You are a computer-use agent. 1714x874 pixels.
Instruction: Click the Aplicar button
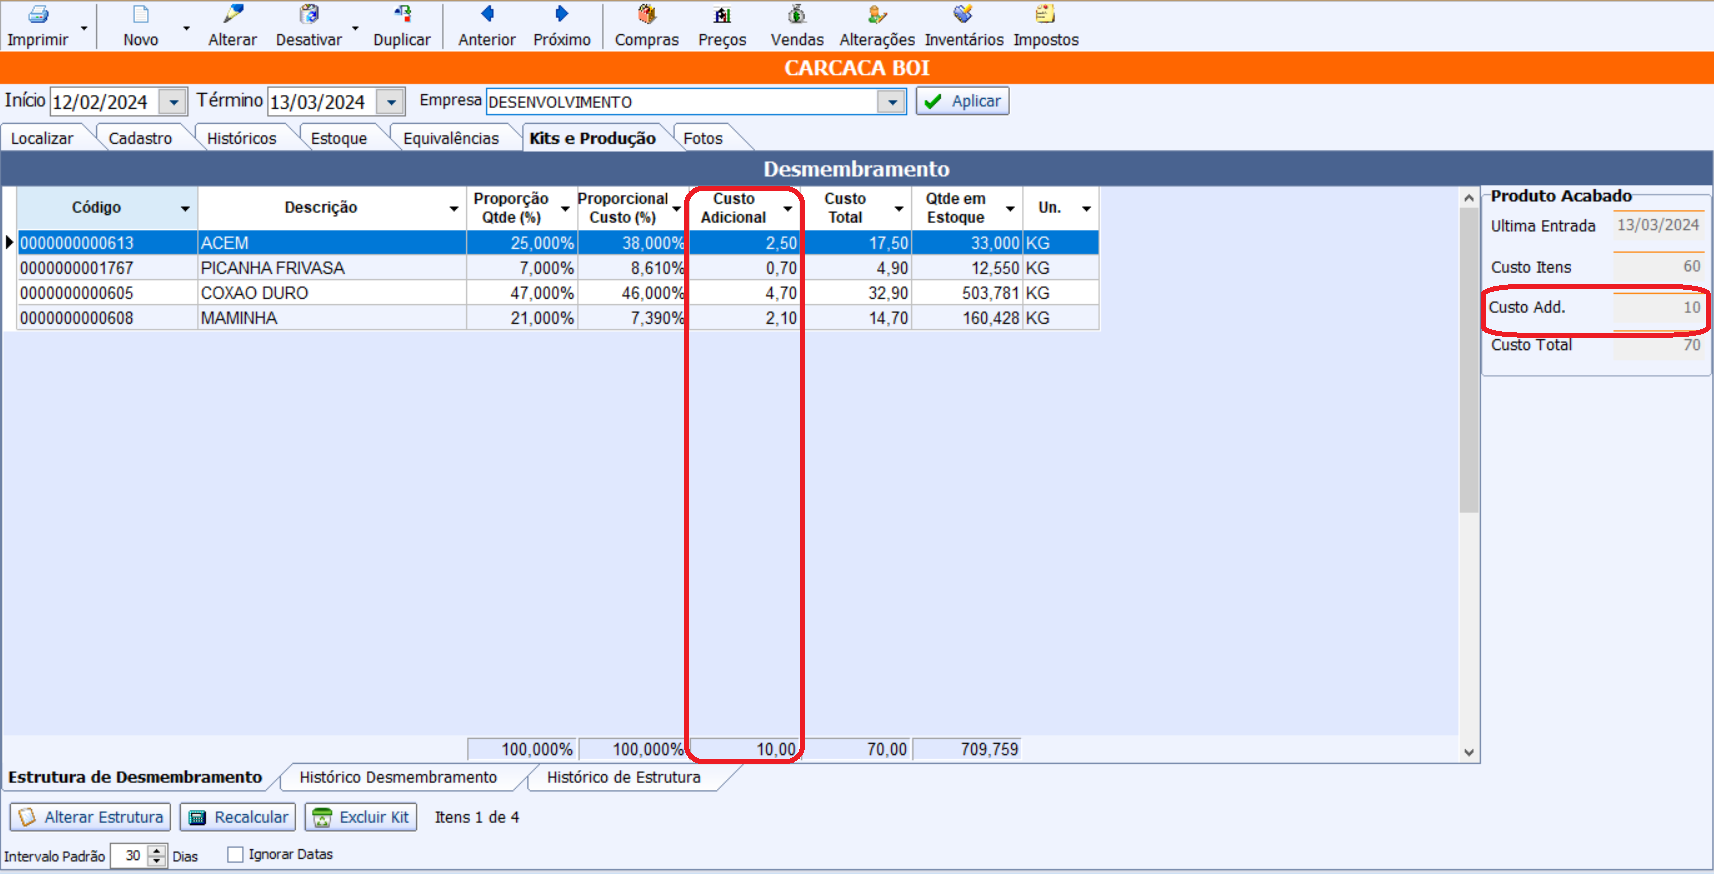pos(962,101)
